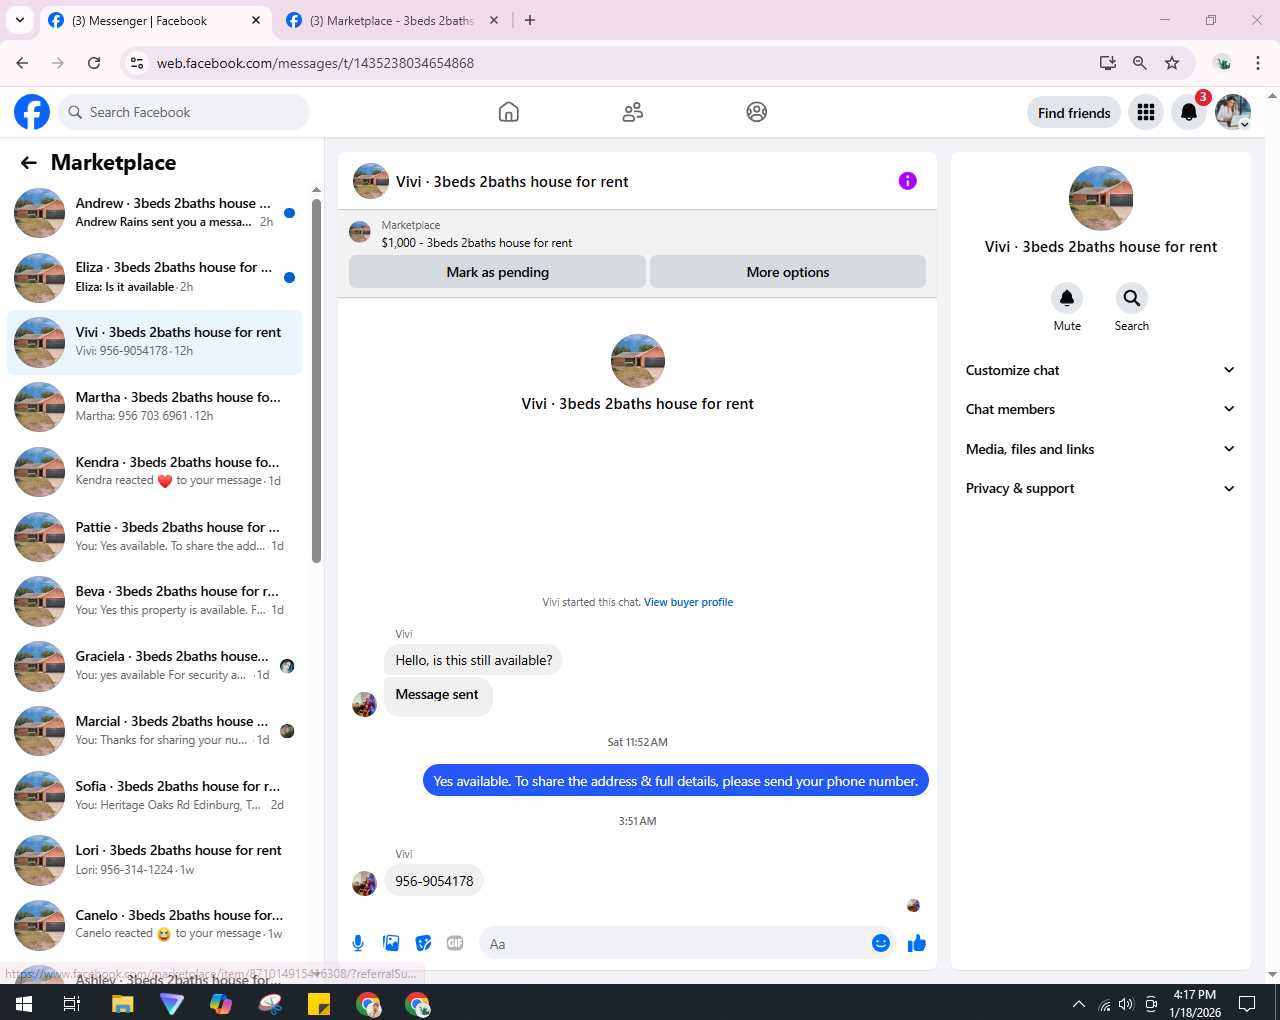Open volume control in system tray

click(1127, 1004)
